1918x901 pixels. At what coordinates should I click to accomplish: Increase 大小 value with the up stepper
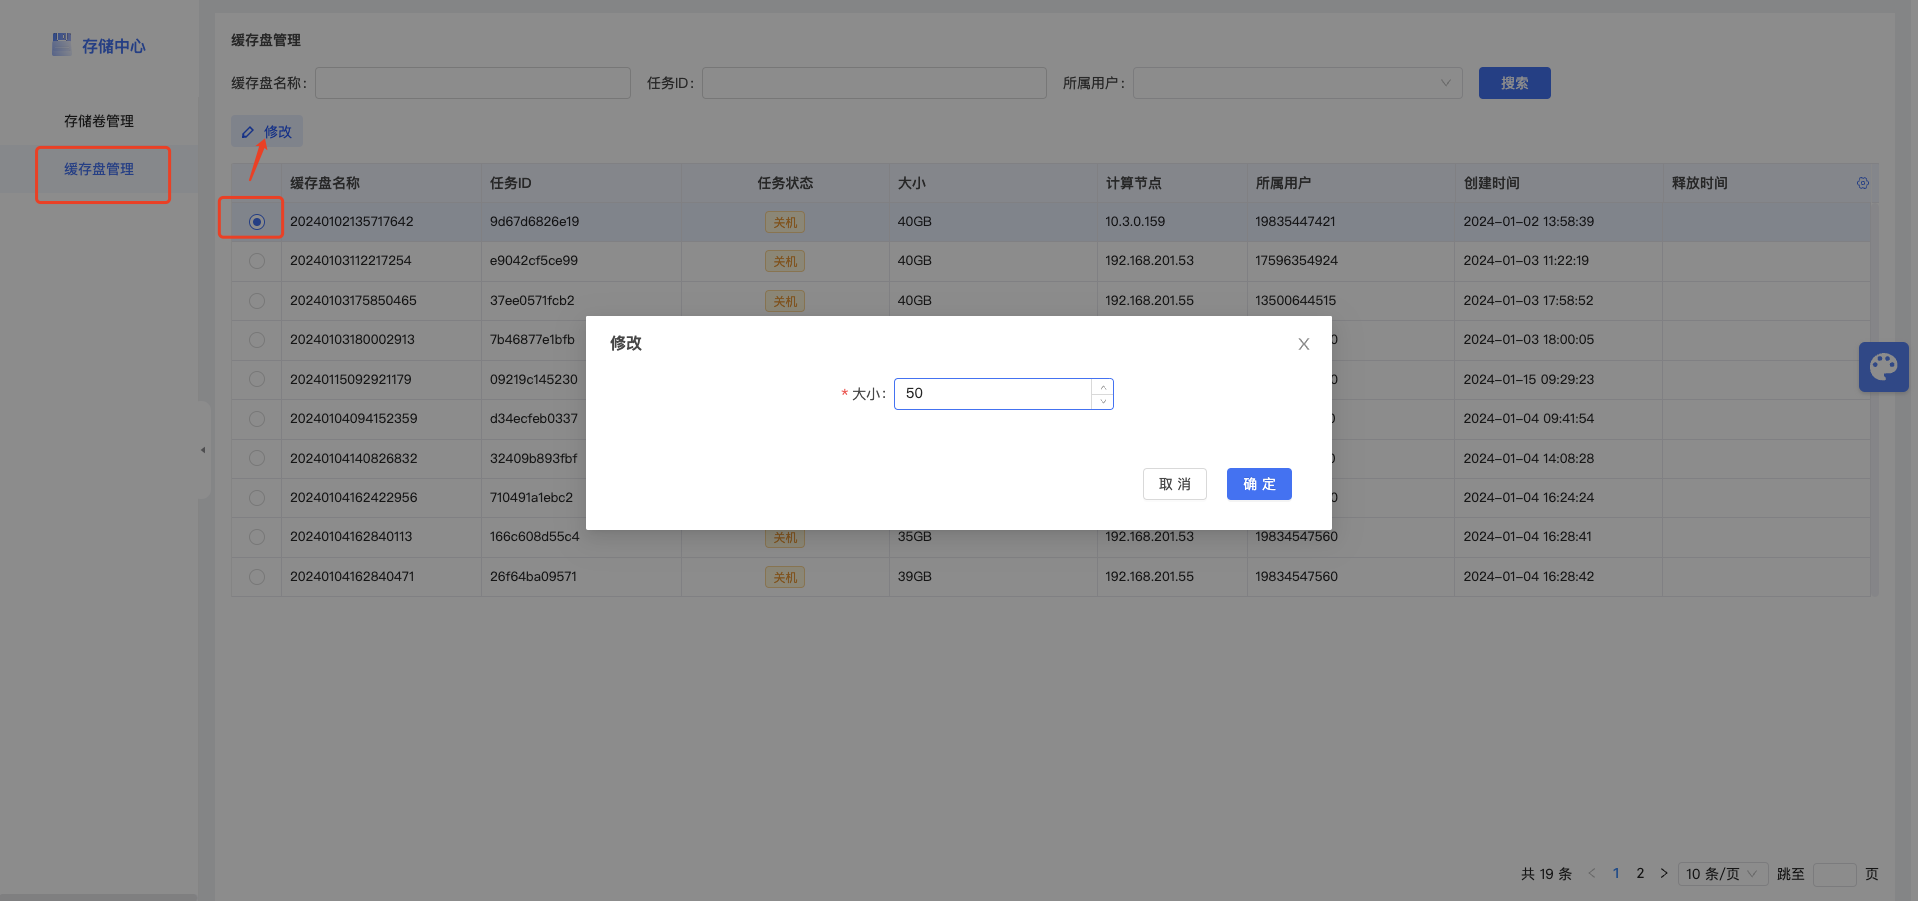[x=1103, y=387]
